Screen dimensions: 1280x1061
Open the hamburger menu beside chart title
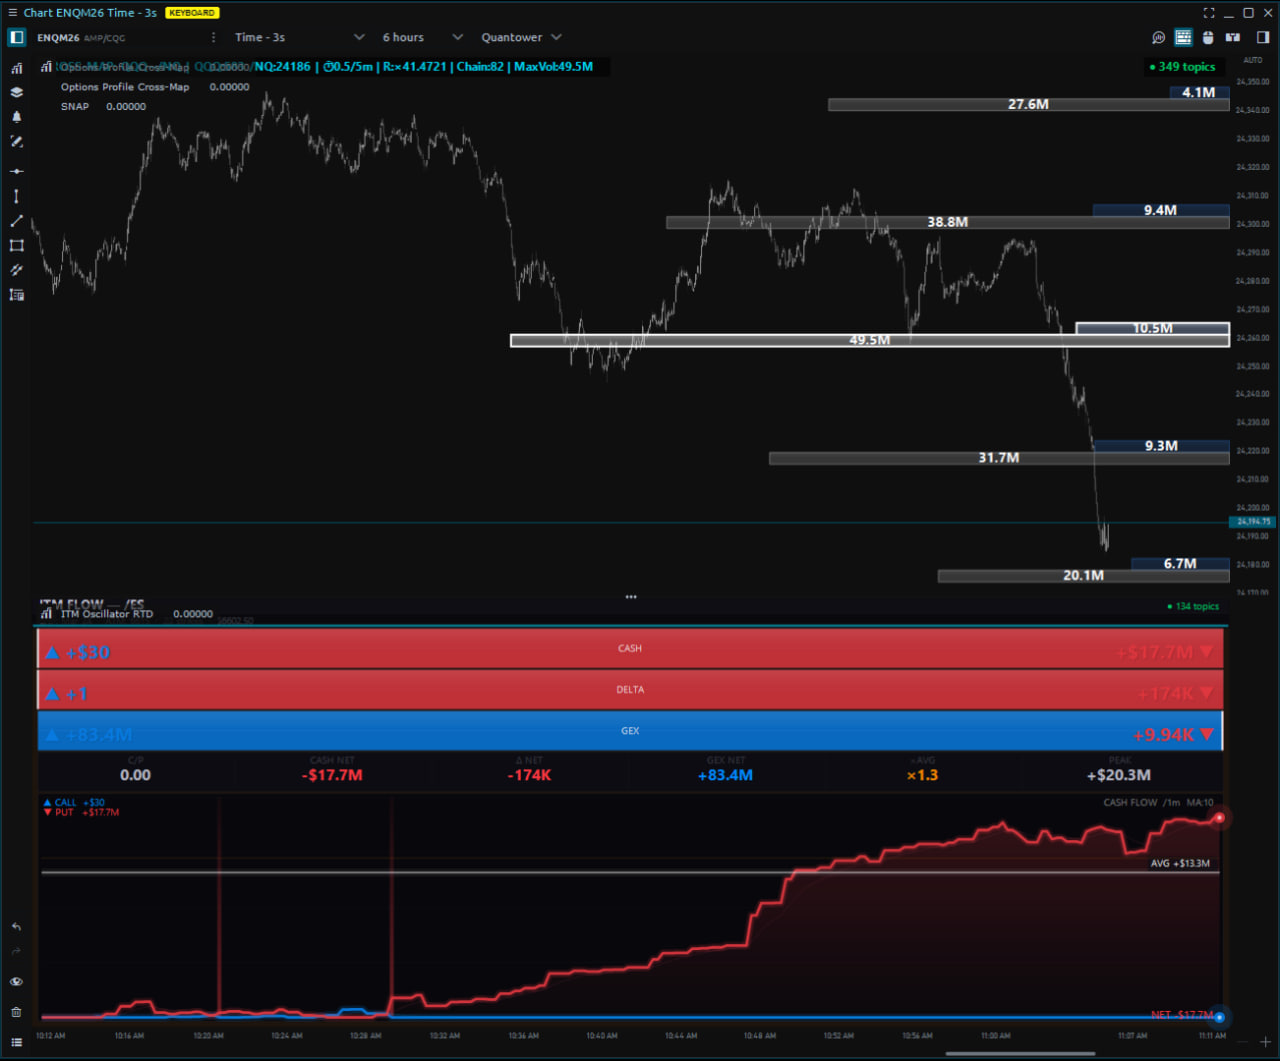pyautogui.click(x=12, y=13)
